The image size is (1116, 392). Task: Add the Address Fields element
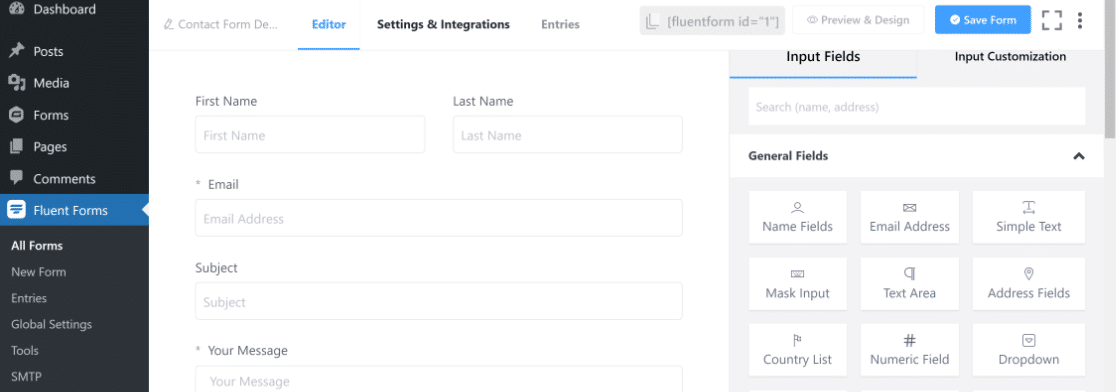coord(1028,284)
